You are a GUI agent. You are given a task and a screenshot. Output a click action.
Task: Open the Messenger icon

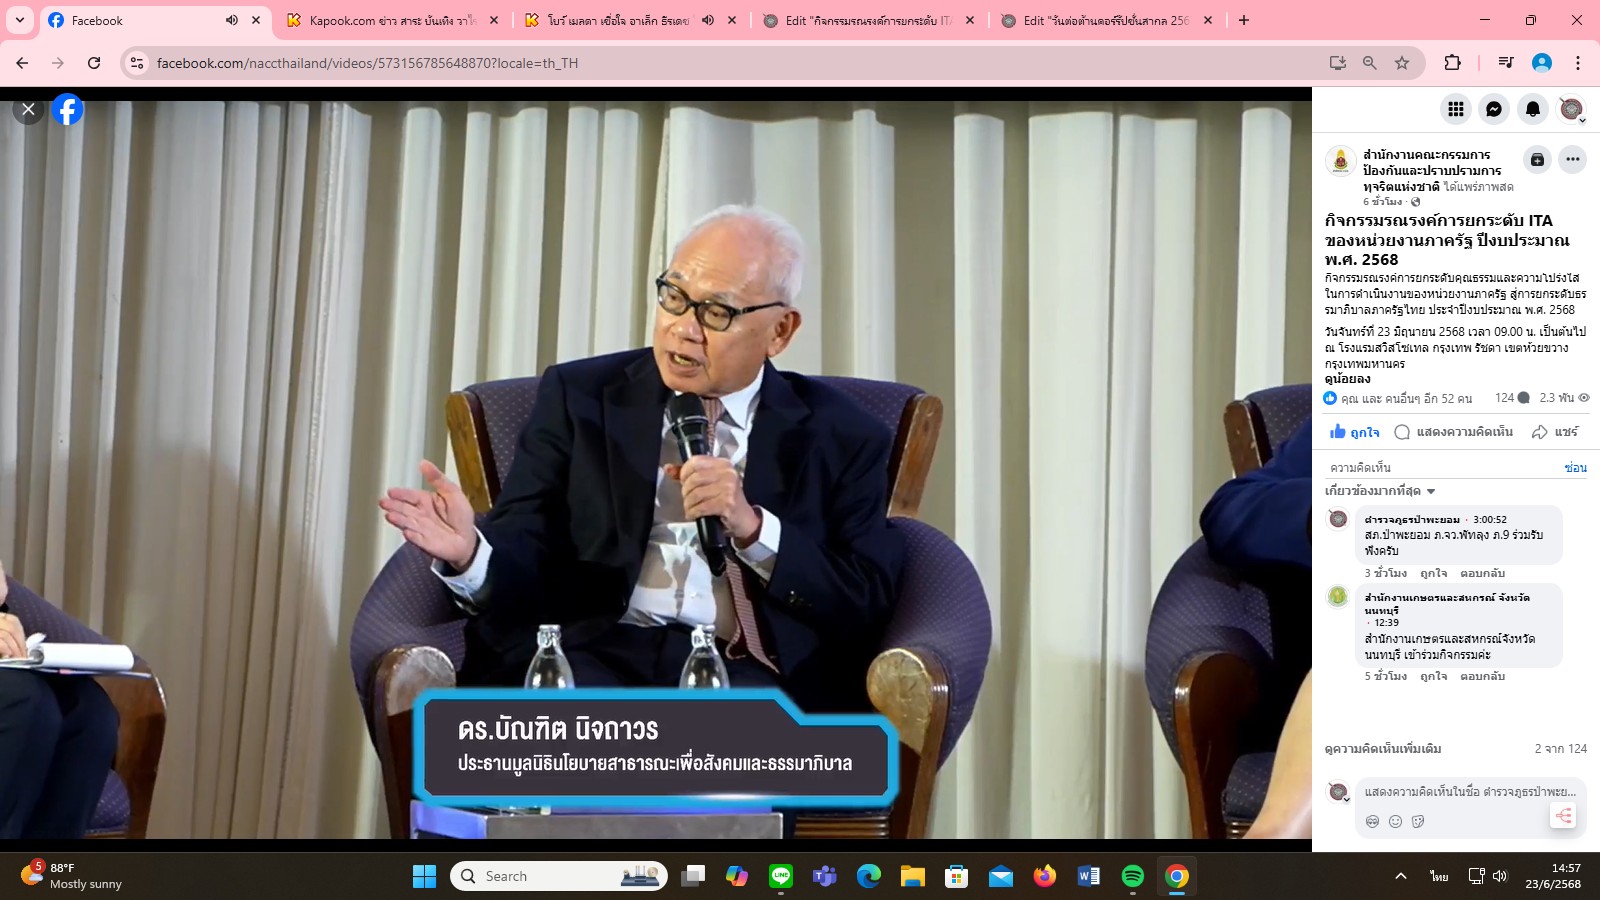pos(1494,109)
